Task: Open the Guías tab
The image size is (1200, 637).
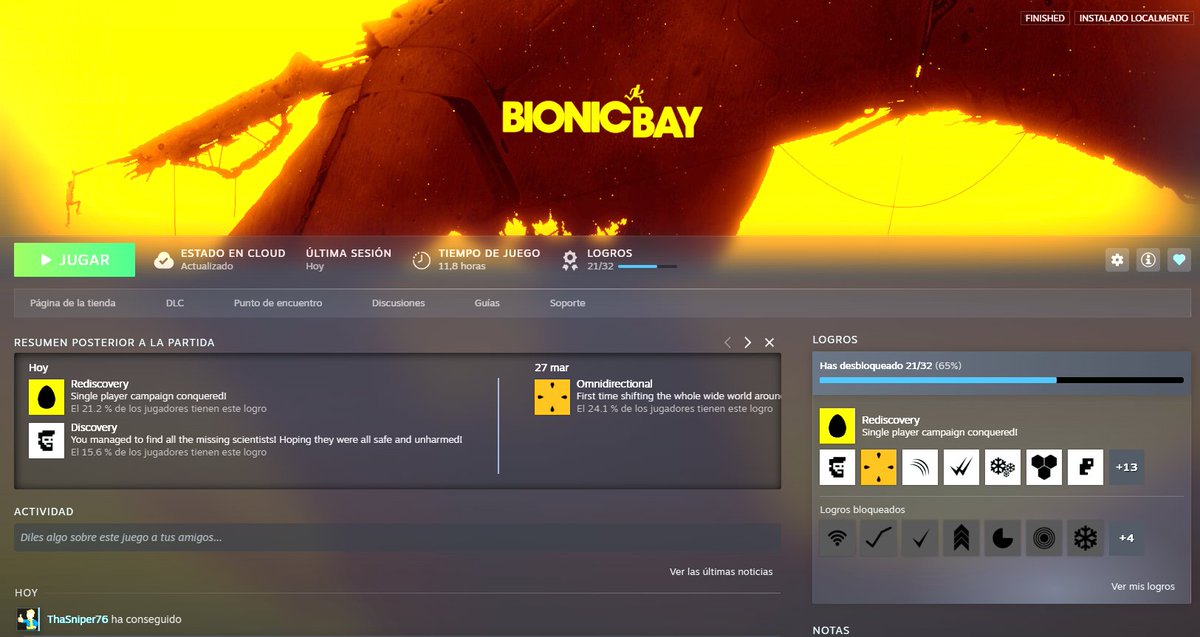Action: coord(487,303)
